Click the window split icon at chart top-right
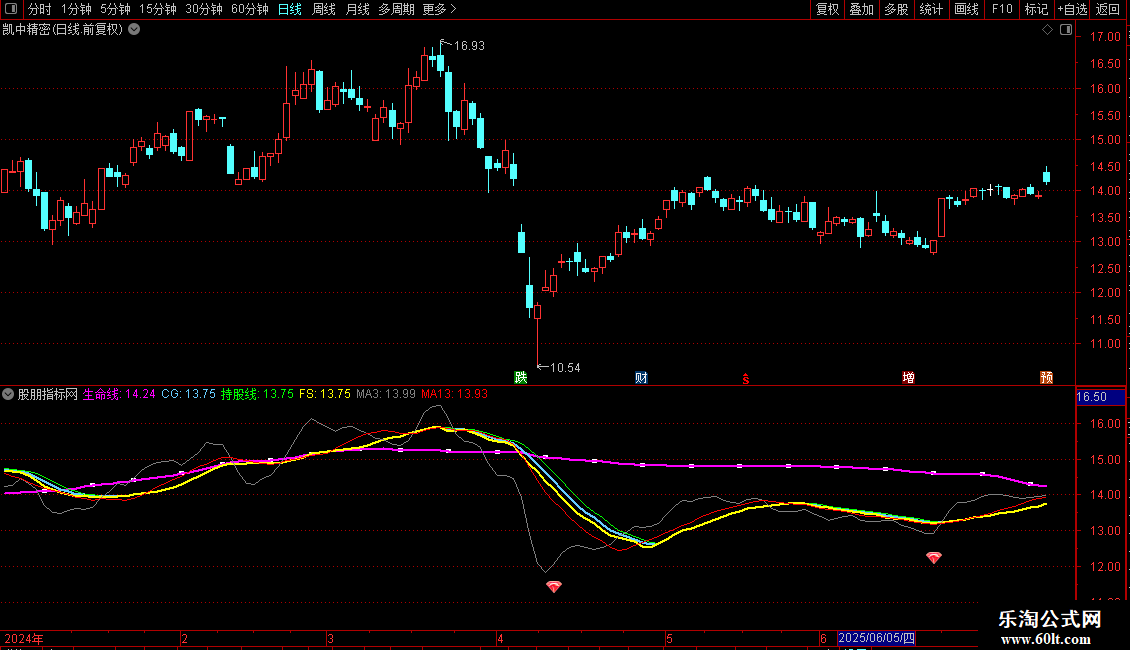1130x650 pixels. click(1066, 30)
